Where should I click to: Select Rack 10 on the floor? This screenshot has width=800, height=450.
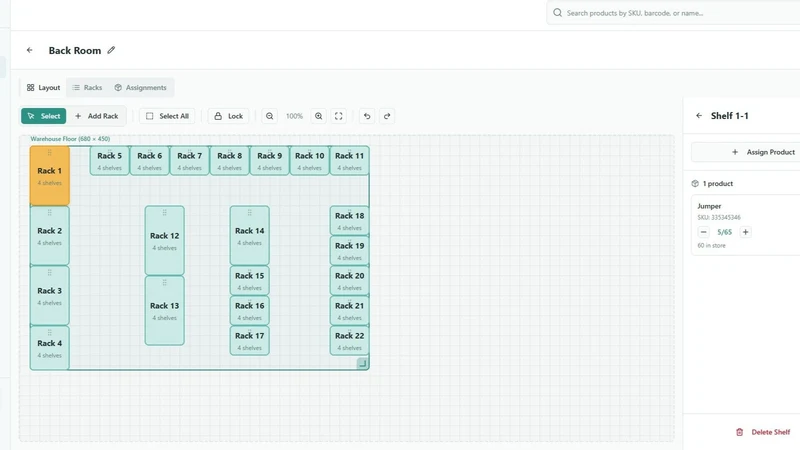[x=310, y=161]
